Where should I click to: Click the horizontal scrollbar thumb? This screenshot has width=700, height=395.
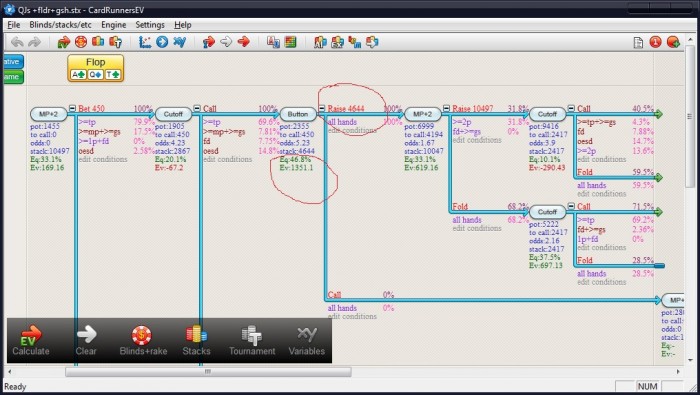208,371
